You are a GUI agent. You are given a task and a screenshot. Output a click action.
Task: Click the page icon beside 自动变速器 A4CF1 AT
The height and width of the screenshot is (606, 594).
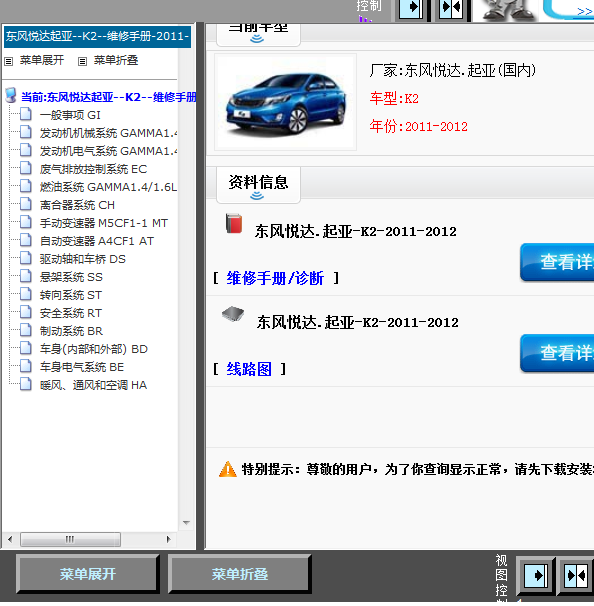pyautogui.click(x=26, y=240)
